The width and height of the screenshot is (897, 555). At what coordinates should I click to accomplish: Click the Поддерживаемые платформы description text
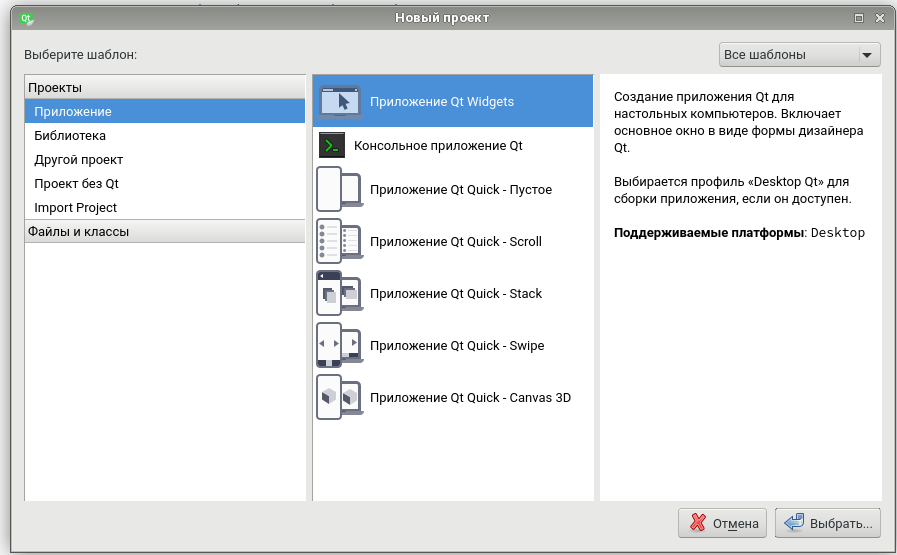(709, 233)
